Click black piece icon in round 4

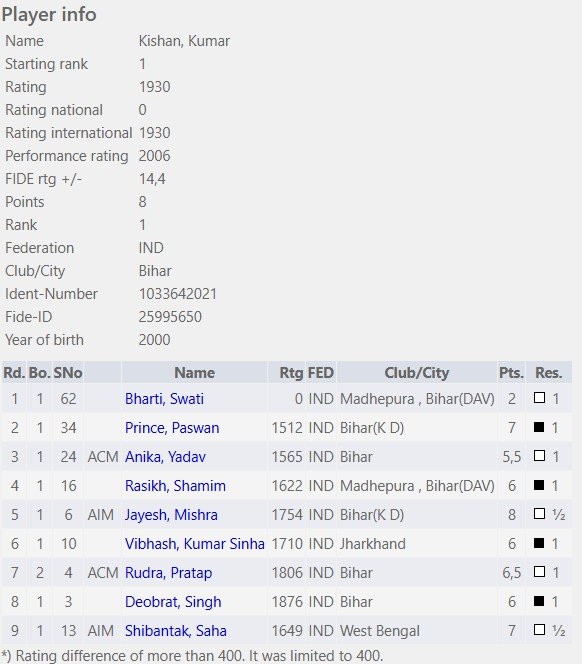click(539, 485)
